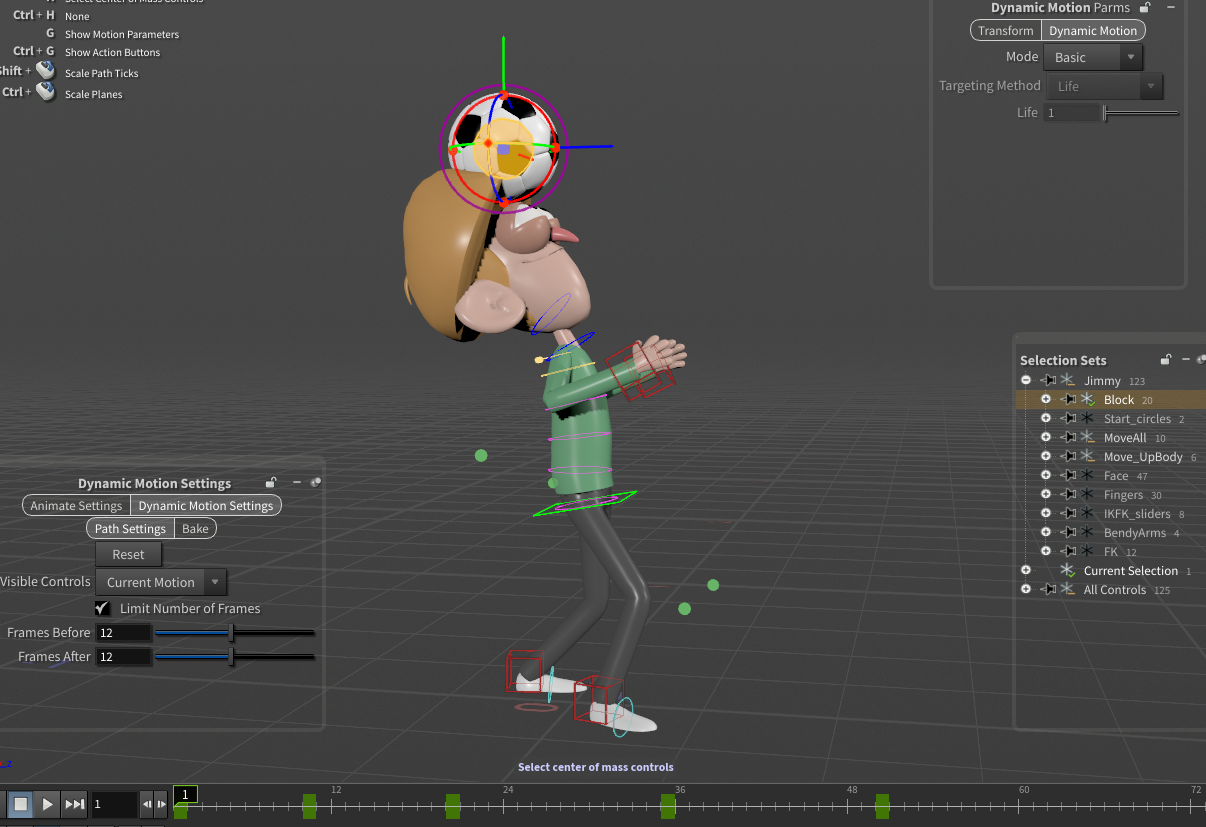This screenshot has height=827, width=1206.
Task: Open the Dynamic Motion Settings tab
Action: (x=206, y=506)
